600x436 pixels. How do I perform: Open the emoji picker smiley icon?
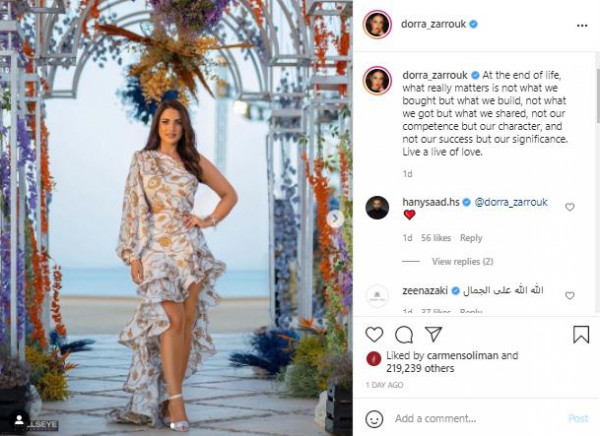click(374, 419)
